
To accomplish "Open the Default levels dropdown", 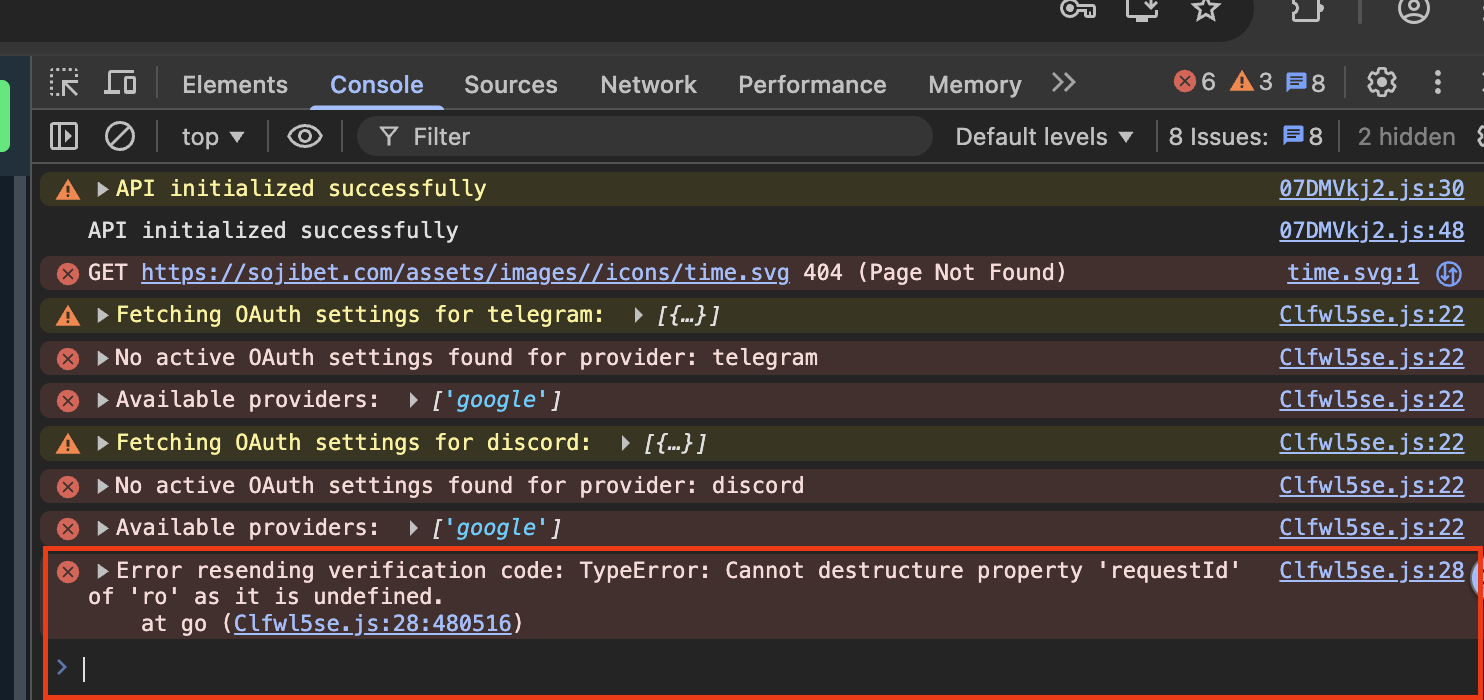I will pyautogui.click(x=1044, y=137).
